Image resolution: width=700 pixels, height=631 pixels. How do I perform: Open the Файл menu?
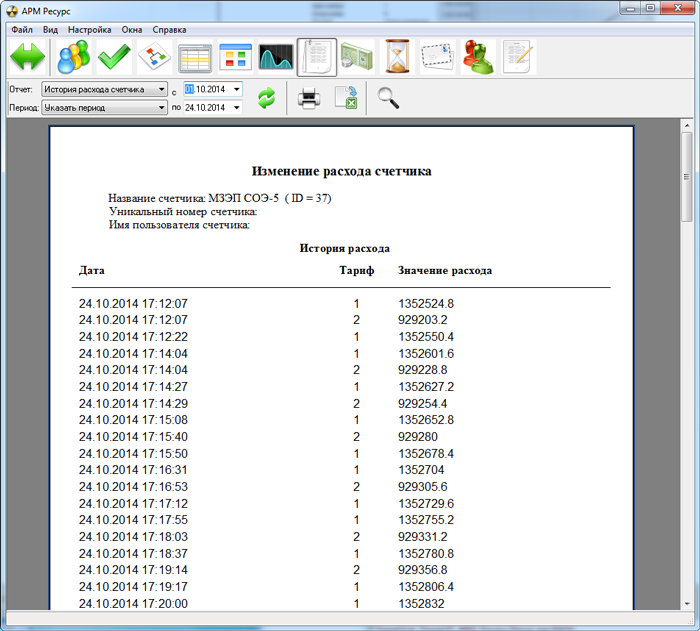22,30
